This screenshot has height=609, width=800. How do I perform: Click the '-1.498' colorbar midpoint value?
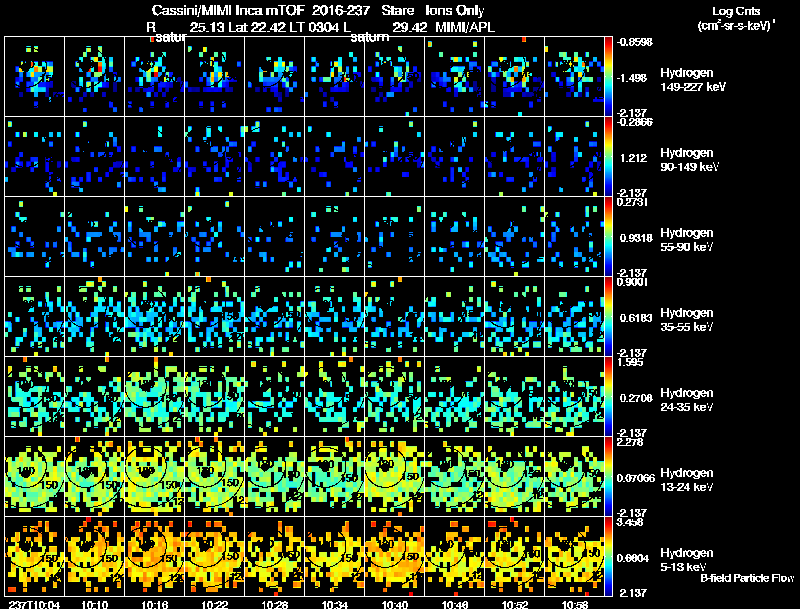[632, 78]
